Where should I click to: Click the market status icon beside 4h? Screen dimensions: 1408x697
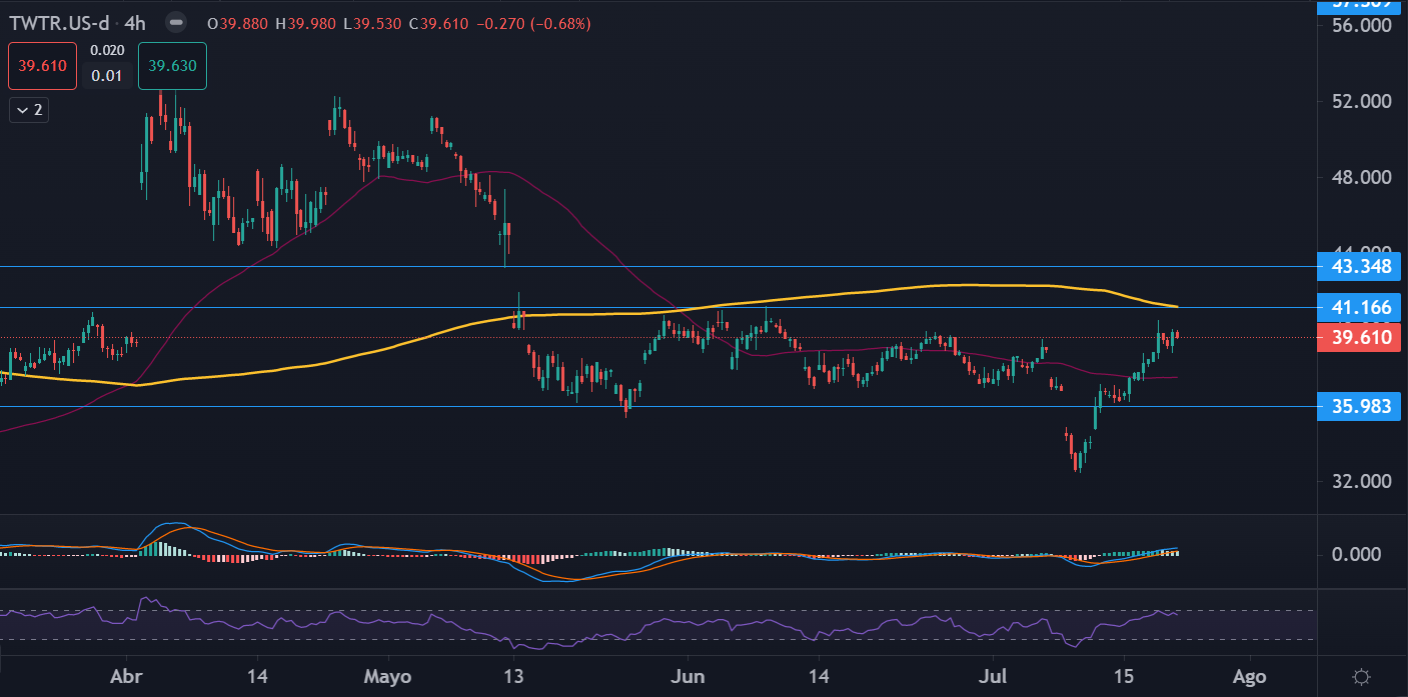[x=176, y=22]
